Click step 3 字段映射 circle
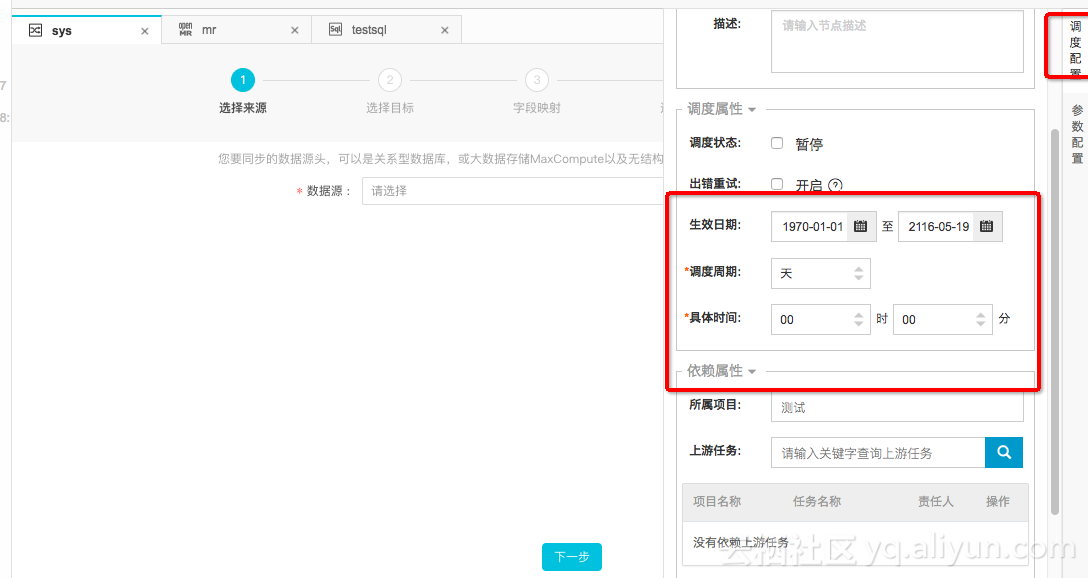This screenshot has width=1088, height=578. pos(537,80)
